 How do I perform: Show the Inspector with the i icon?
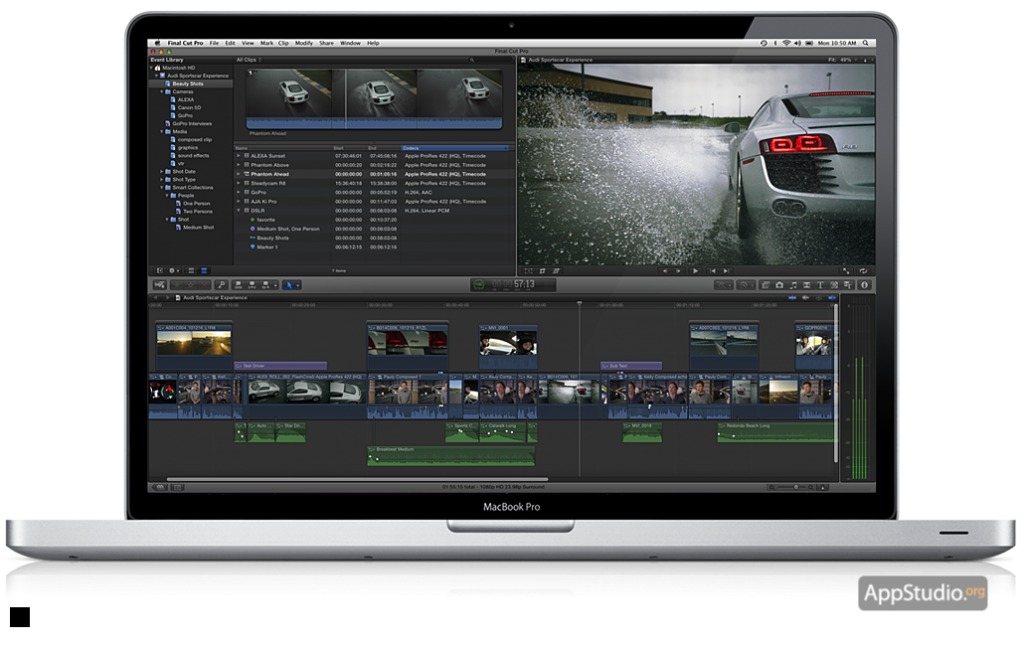click(x=865, y=285)
